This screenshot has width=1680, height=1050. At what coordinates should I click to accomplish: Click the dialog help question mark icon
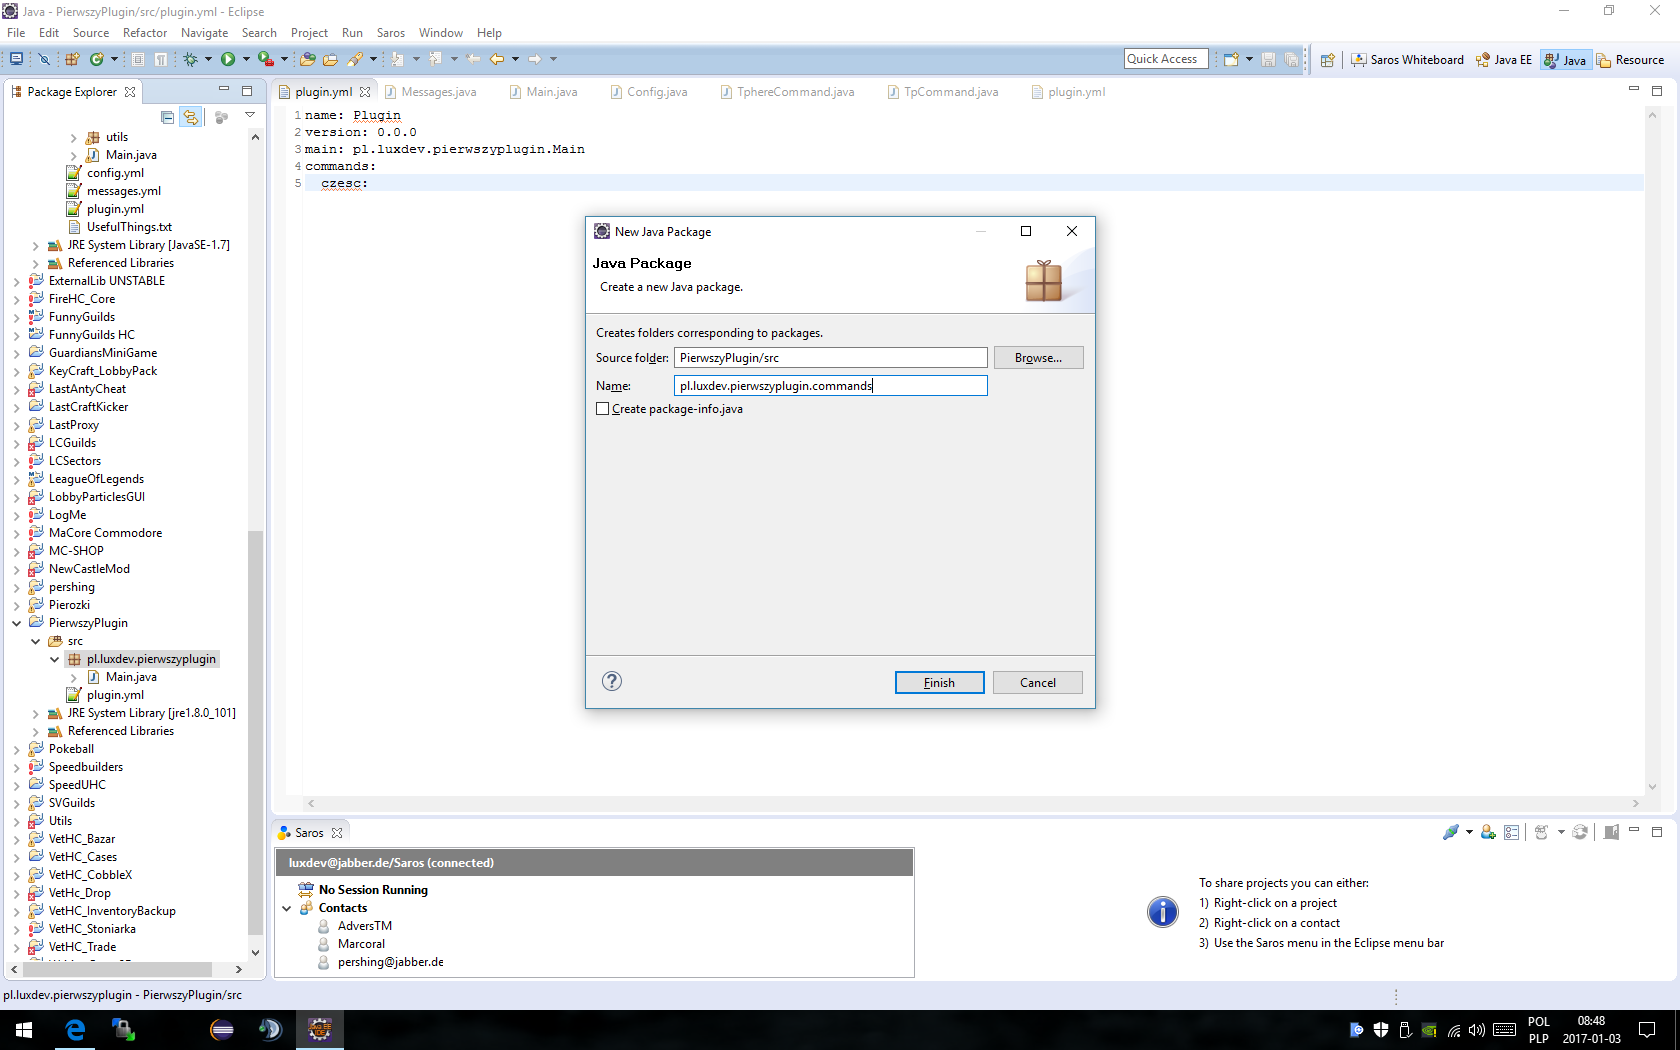612,682
